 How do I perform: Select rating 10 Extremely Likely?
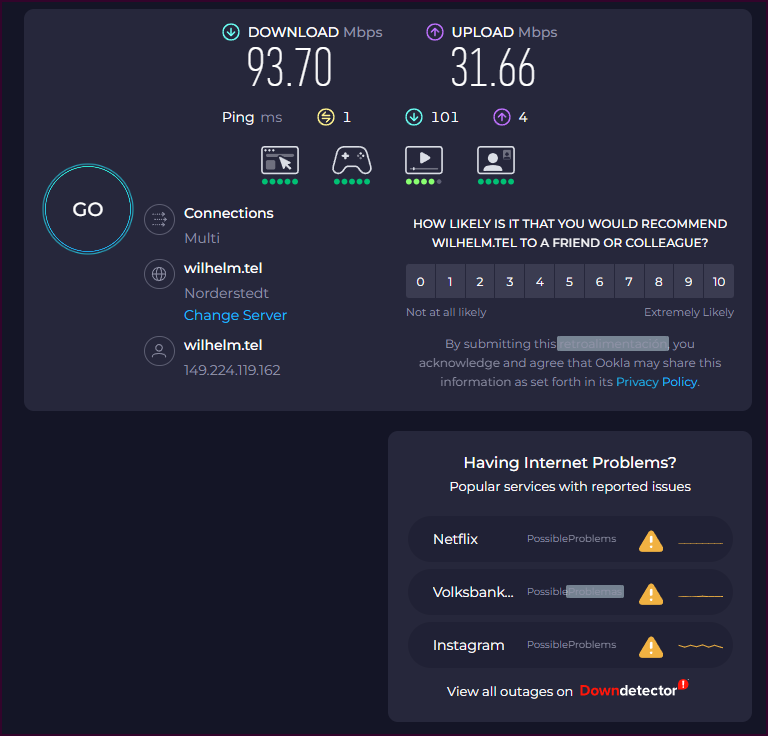point(719,281)
